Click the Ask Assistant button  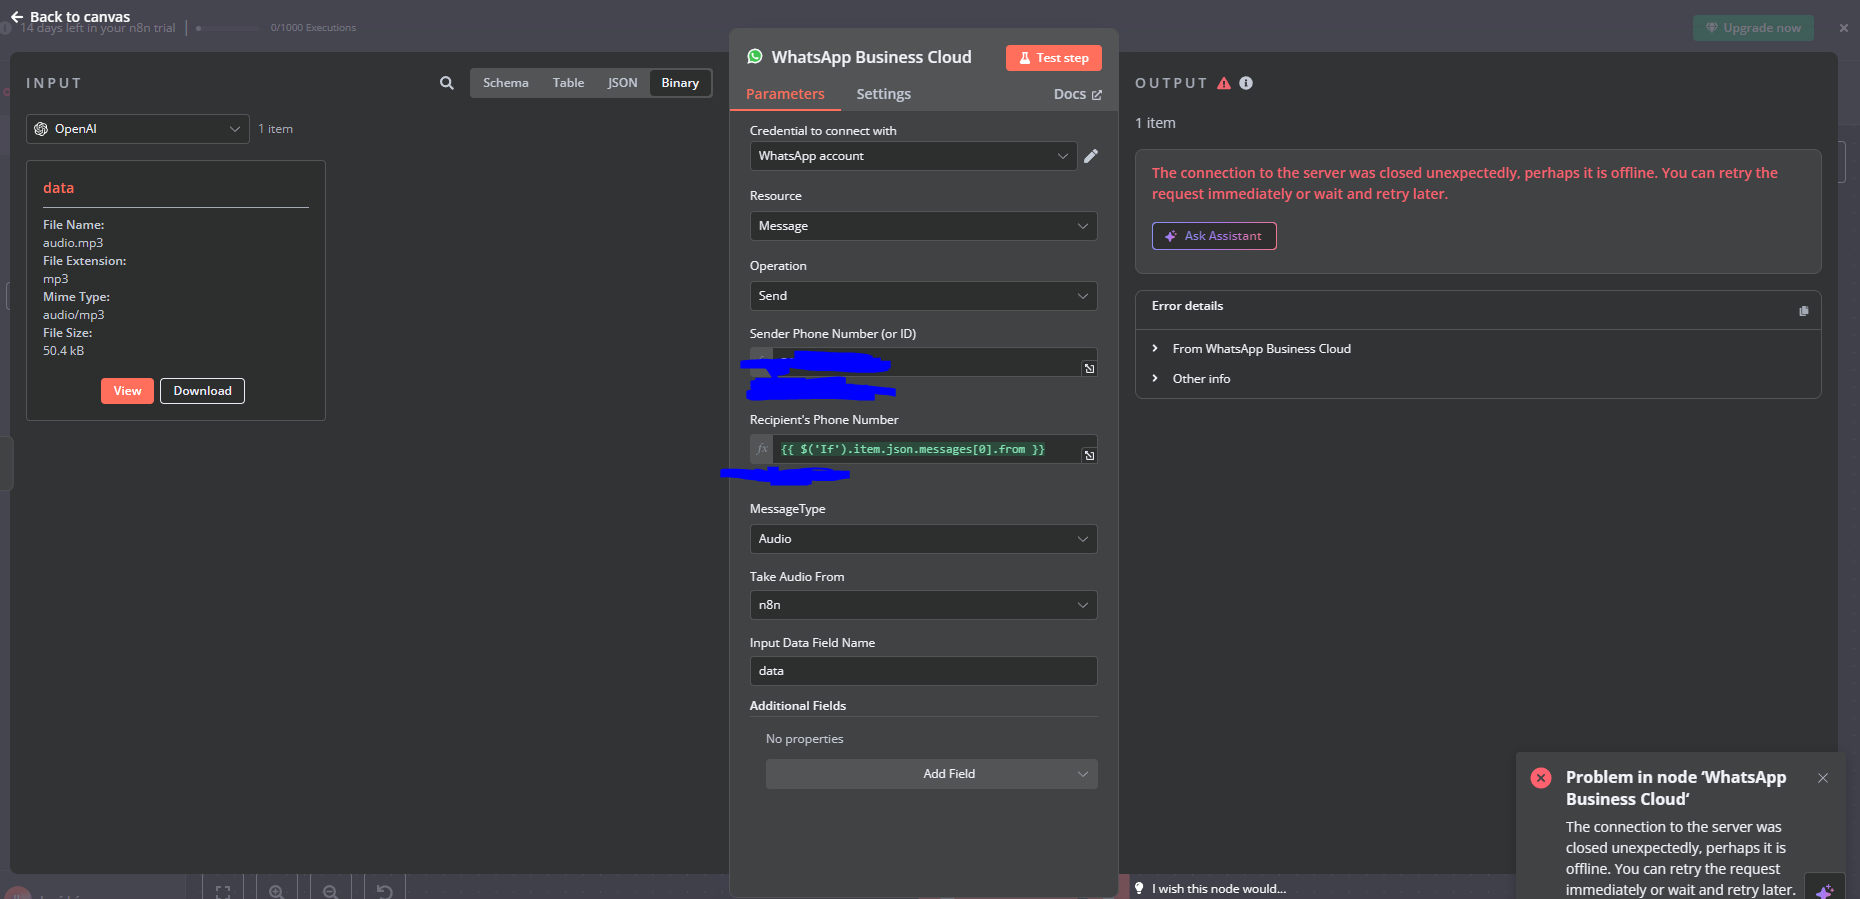tap(1214, 236)
